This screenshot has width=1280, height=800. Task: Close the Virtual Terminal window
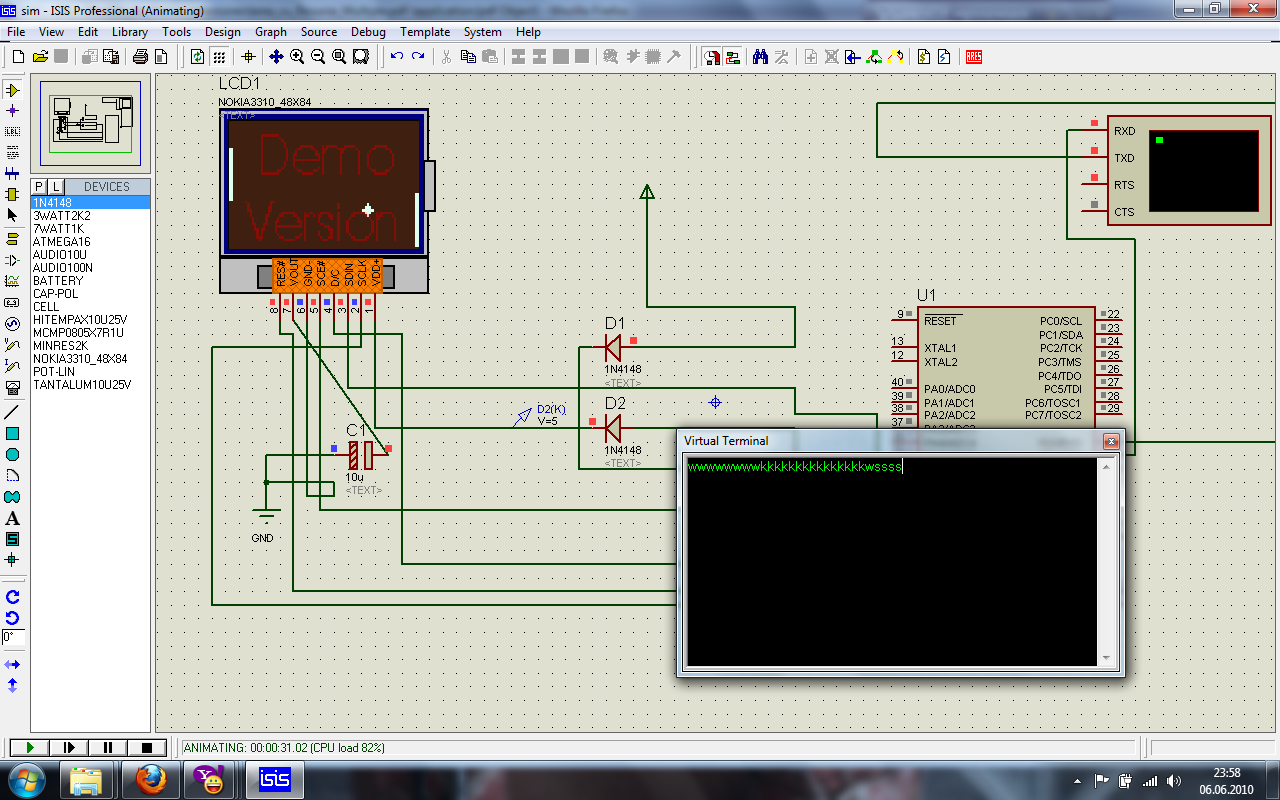pos(1110,441)
